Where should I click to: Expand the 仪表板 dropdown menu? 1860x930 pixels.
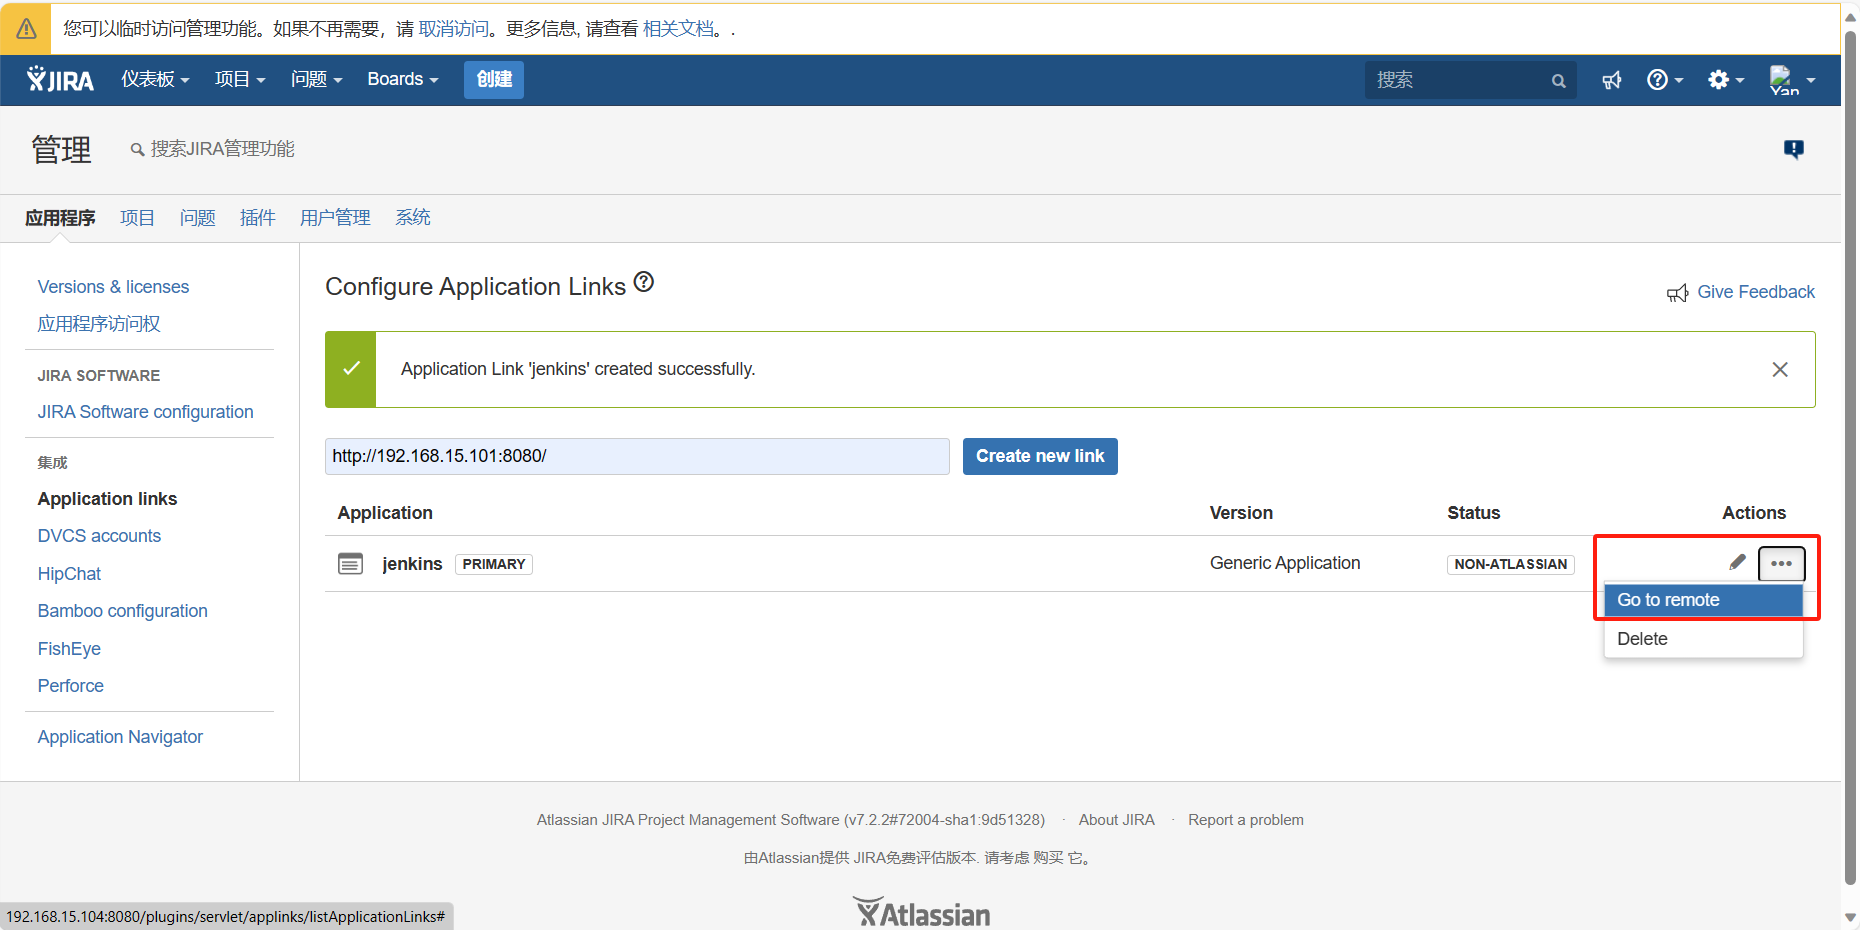pyautogui.click(x=155, y=79)
